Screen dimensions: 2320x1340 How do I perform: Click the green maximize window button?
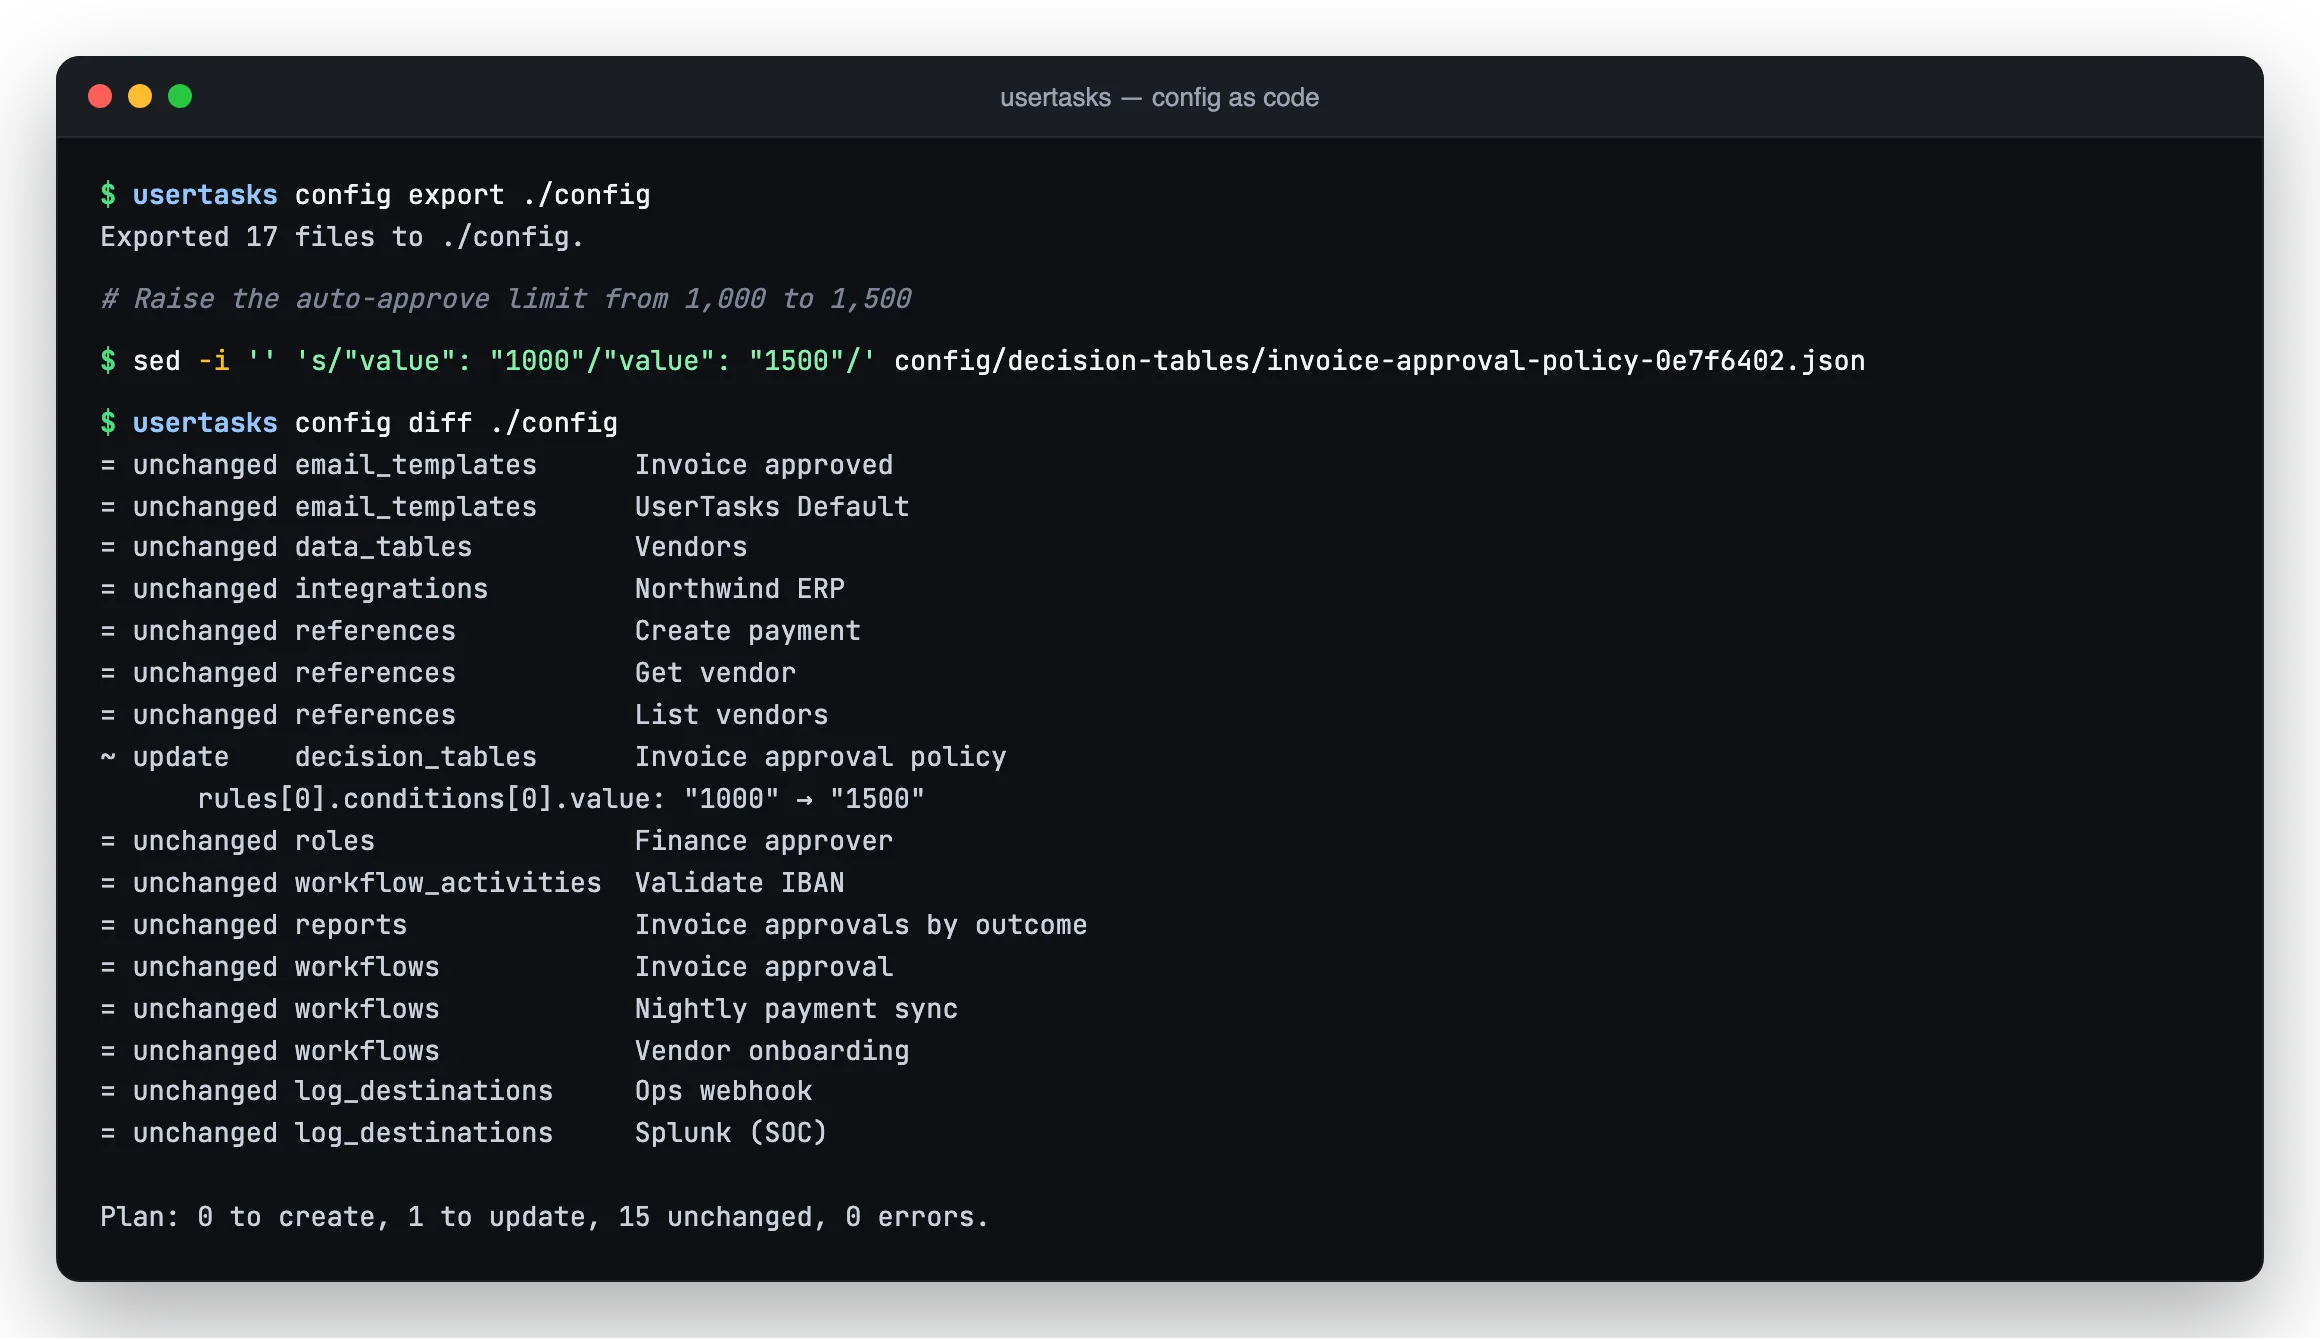[x=180, y=96]
